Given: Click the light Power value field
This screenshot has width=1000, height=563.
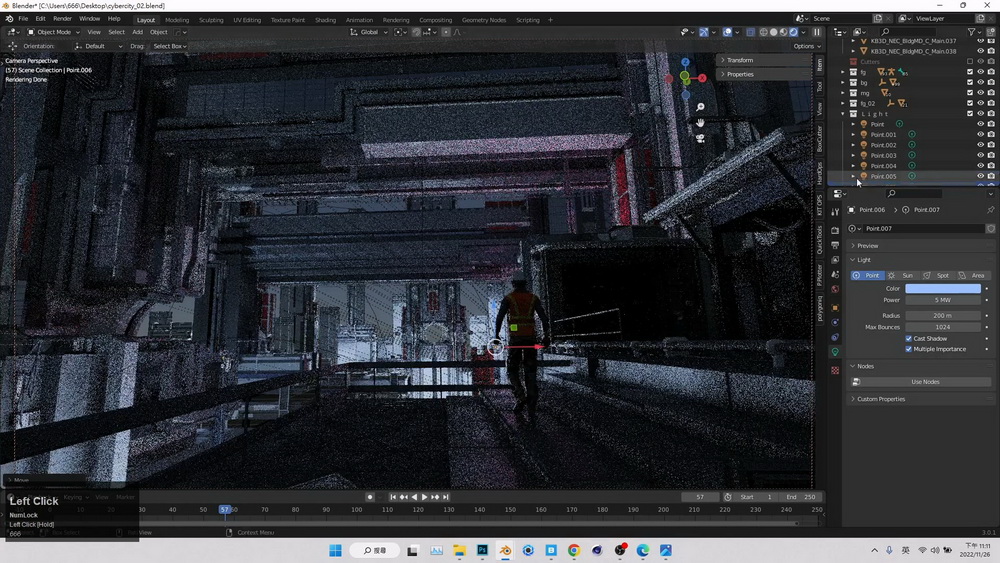Looking at the screenshot, I should (943, 300).
